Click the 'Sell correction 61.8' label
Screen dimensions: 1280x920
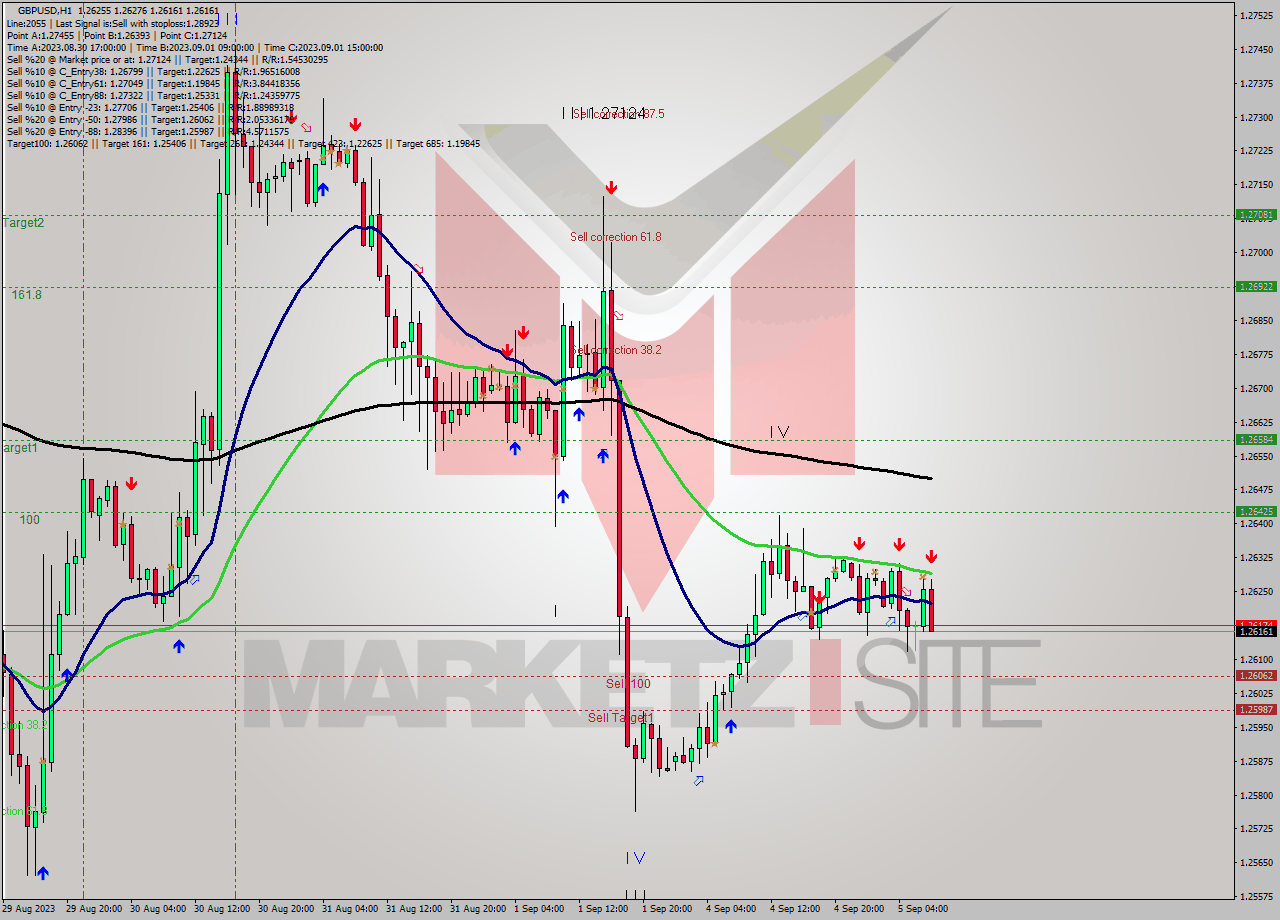(616, 237)
